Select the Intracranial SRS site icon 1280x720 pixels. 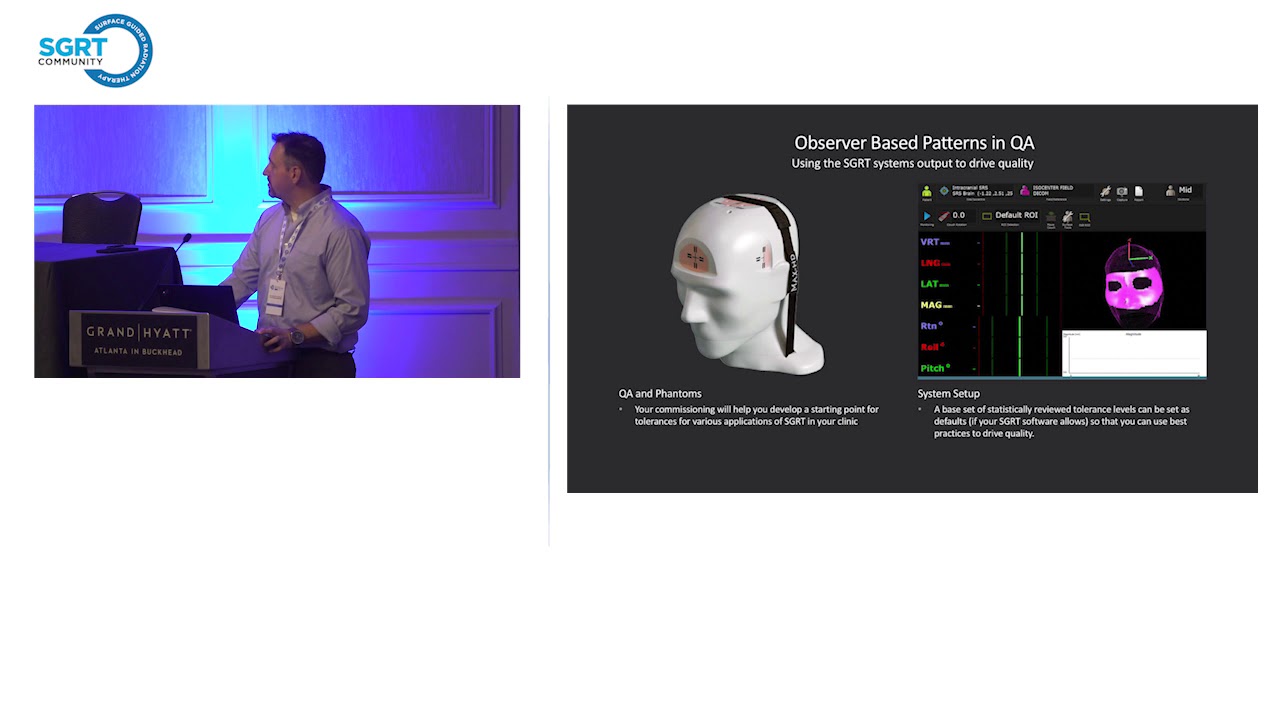[x=944, y=191]
